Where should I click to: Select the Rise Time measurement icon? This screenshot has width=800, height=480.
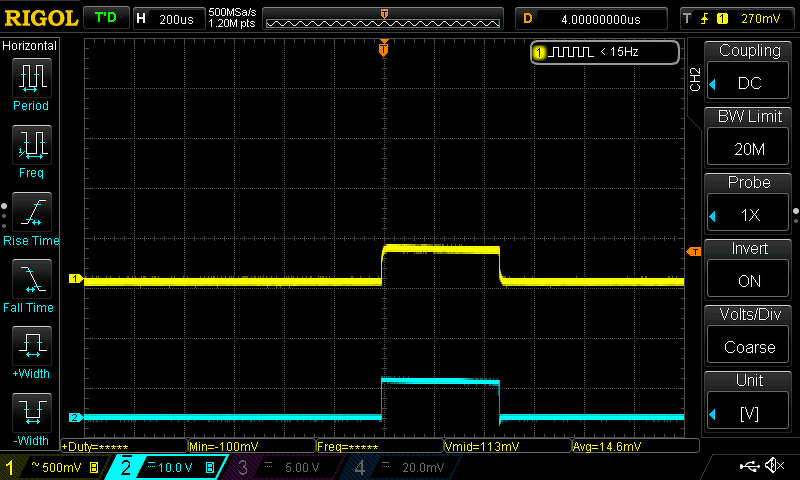coord(32,212)
